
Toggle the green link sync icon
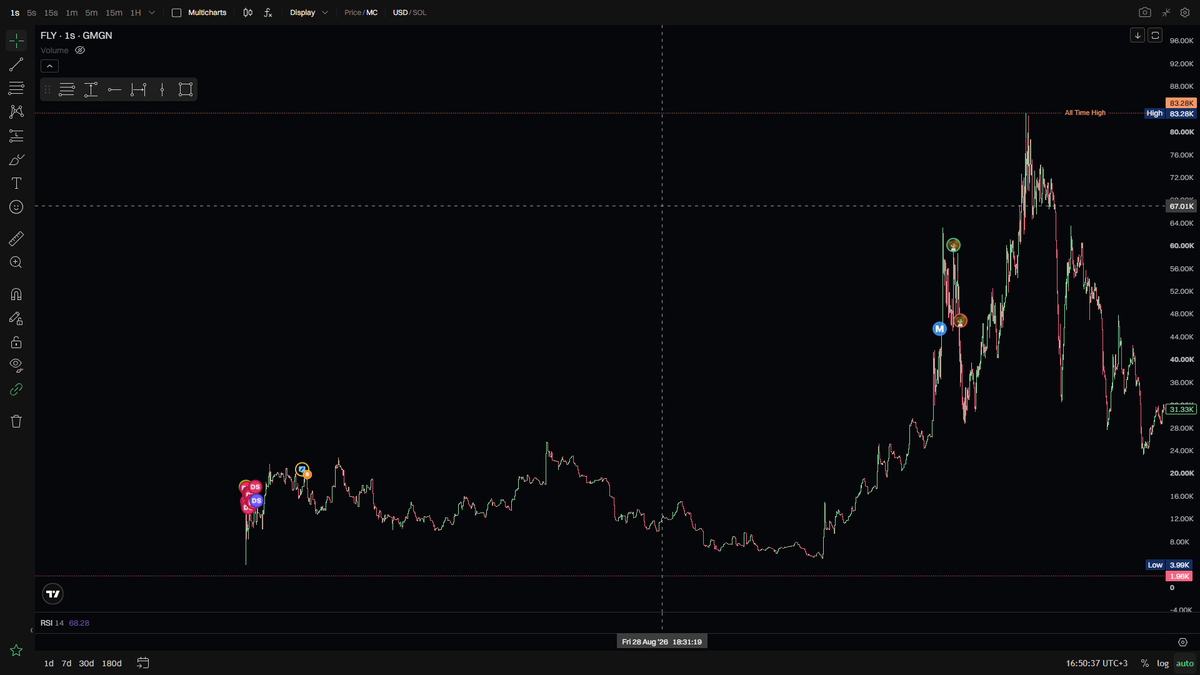(x=16, y=390)
